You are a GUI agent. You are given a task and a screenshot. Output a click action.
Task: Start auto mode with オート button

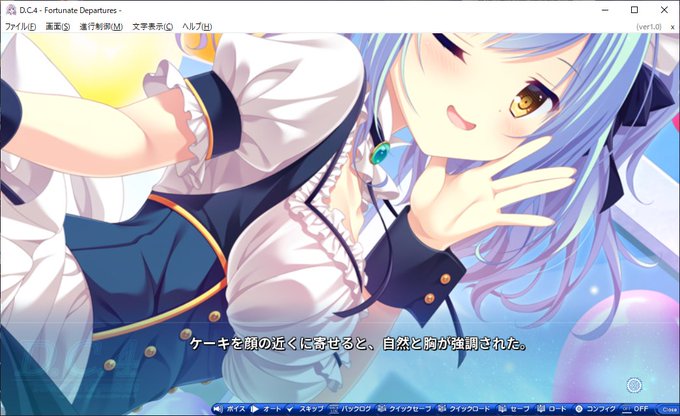pyautogui.click(x=267, y=409)
